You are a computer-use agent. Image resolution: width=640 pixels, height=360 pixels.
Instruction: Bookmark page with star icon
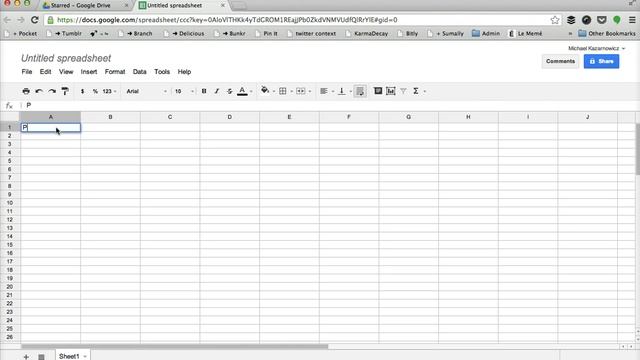click(x=555, y=20)
